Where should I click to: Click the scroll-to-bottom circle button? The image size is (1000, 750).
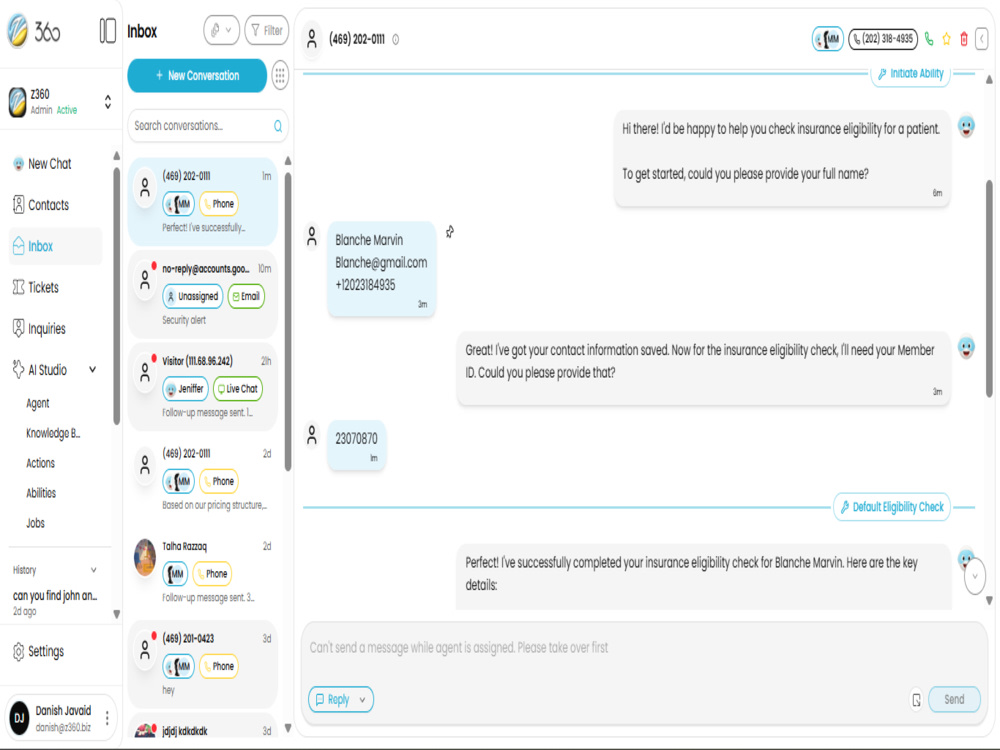pos(974,576)
